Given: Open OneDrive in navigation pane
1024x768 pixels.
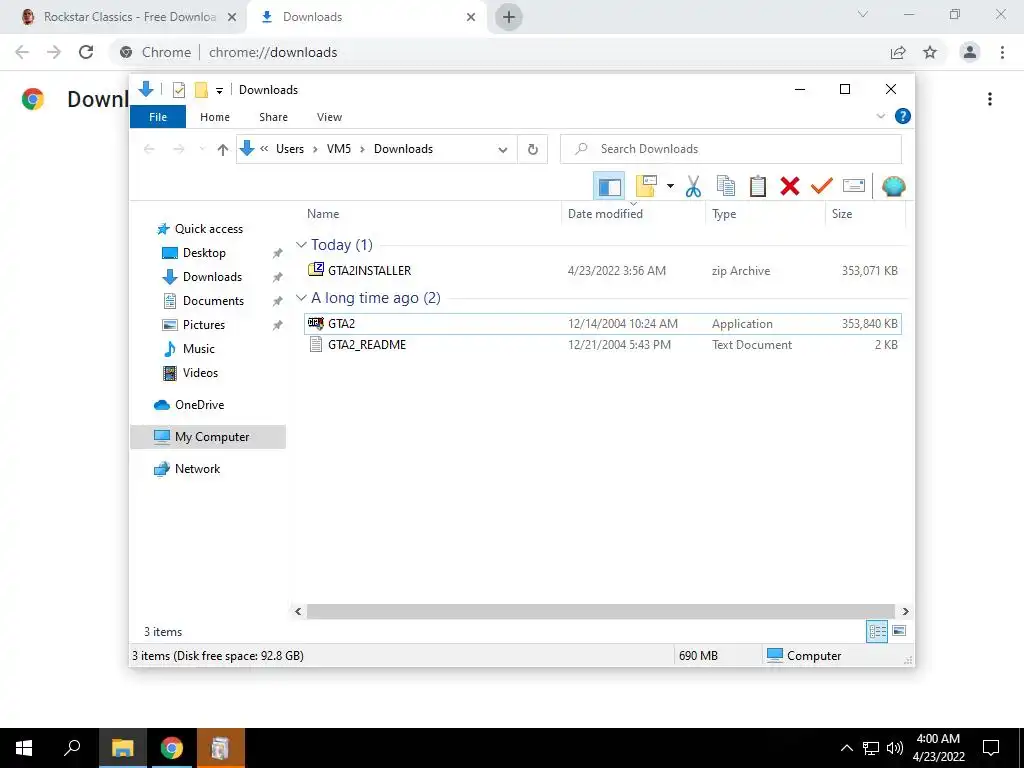Looking at the screenshot, I should tap(199, 405).
